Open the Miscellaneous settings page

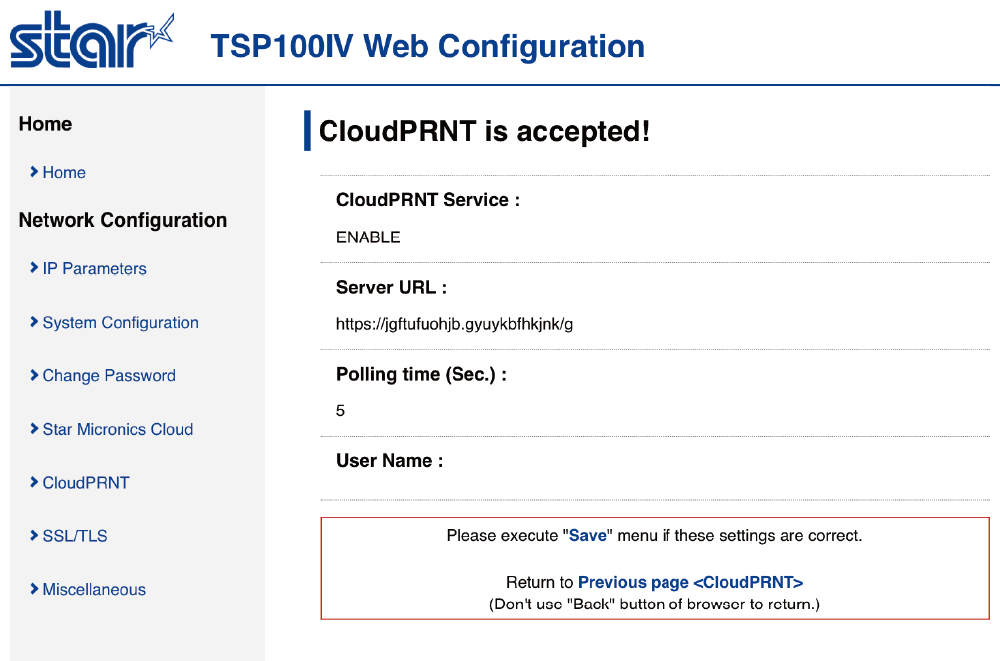tap(94, 590)
